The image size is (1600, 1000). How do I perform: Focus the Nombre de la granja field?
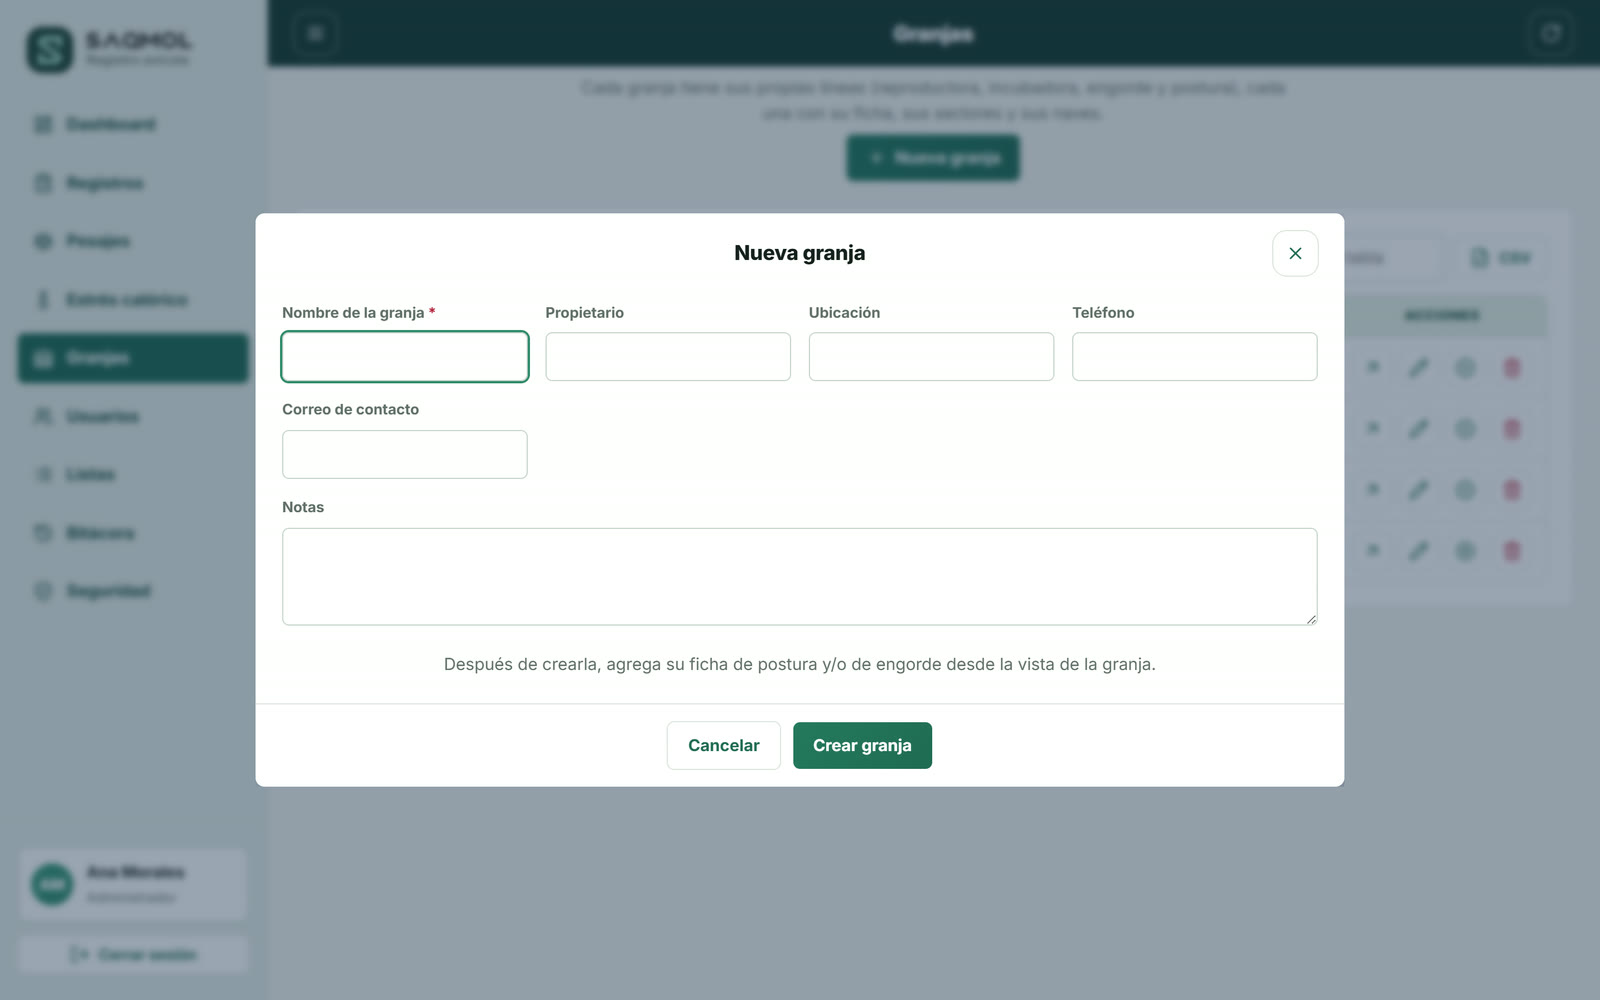point(405,357)
